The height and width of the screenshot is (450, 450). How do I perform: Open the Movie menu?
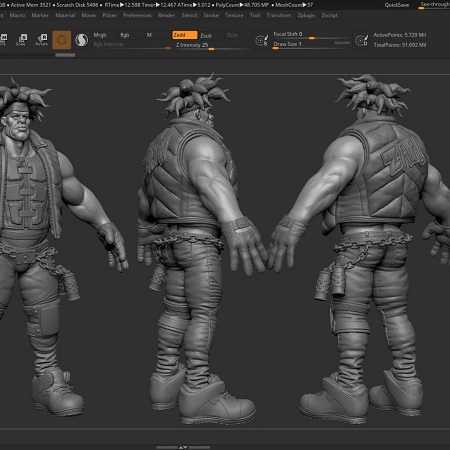[x=89, y=15]
